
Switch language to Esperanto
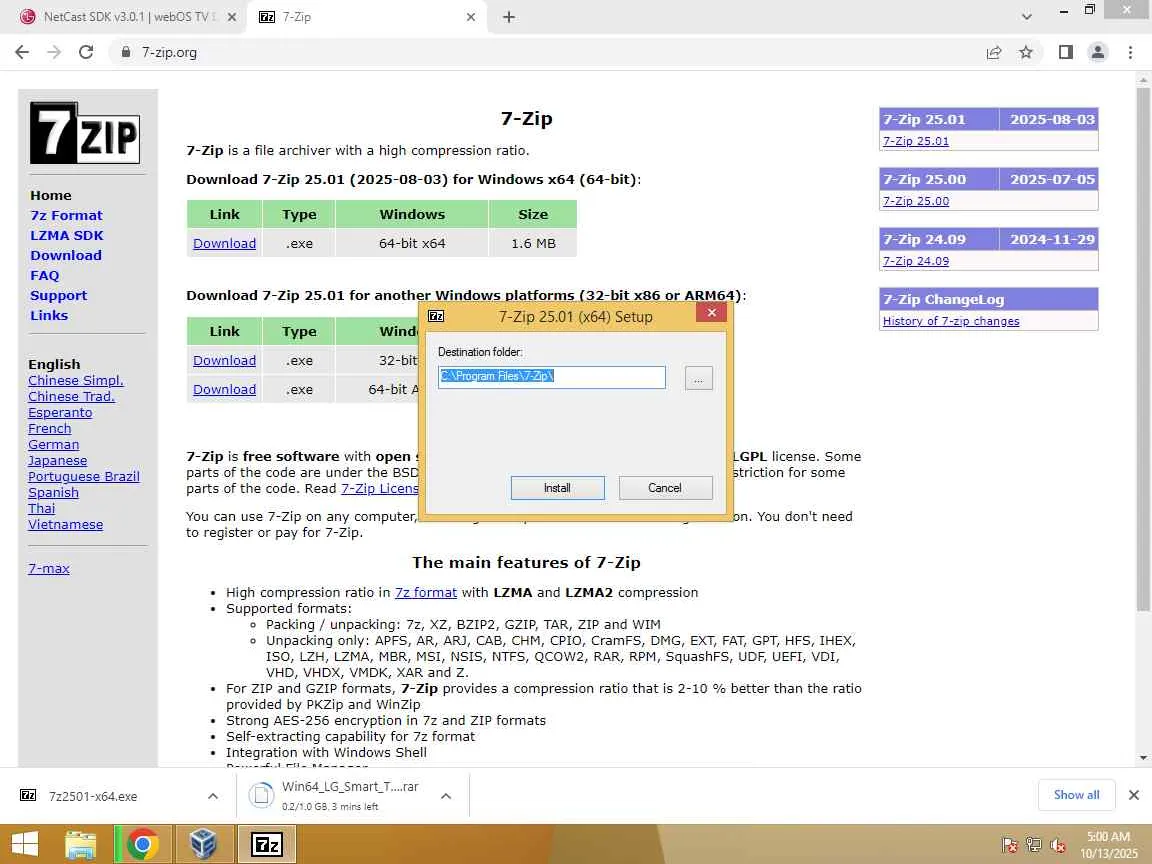point(60,412)
